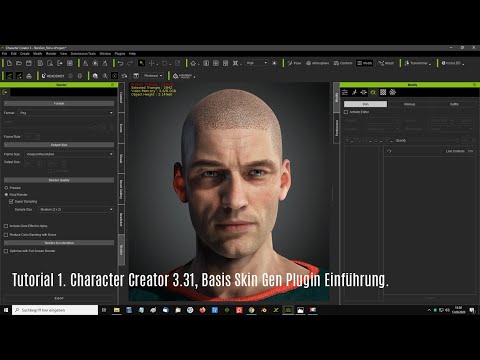Click the Undo arrow icon
This screenshot has height=360, width=480.
click(x=121, y=63)
